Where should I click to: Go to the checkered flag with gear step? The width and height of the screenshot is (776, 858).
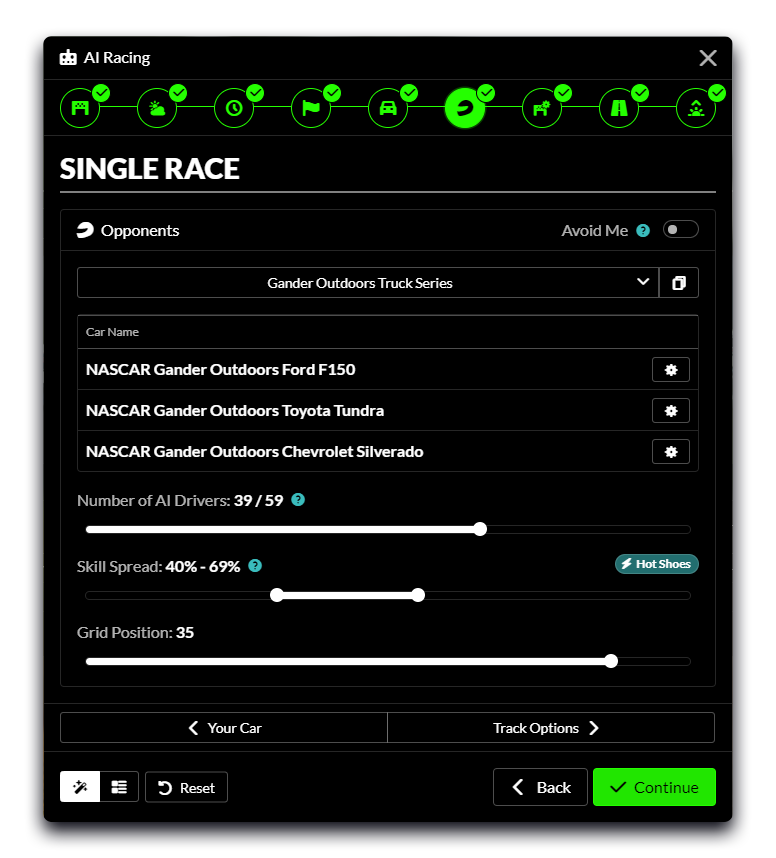coord(542,108)
